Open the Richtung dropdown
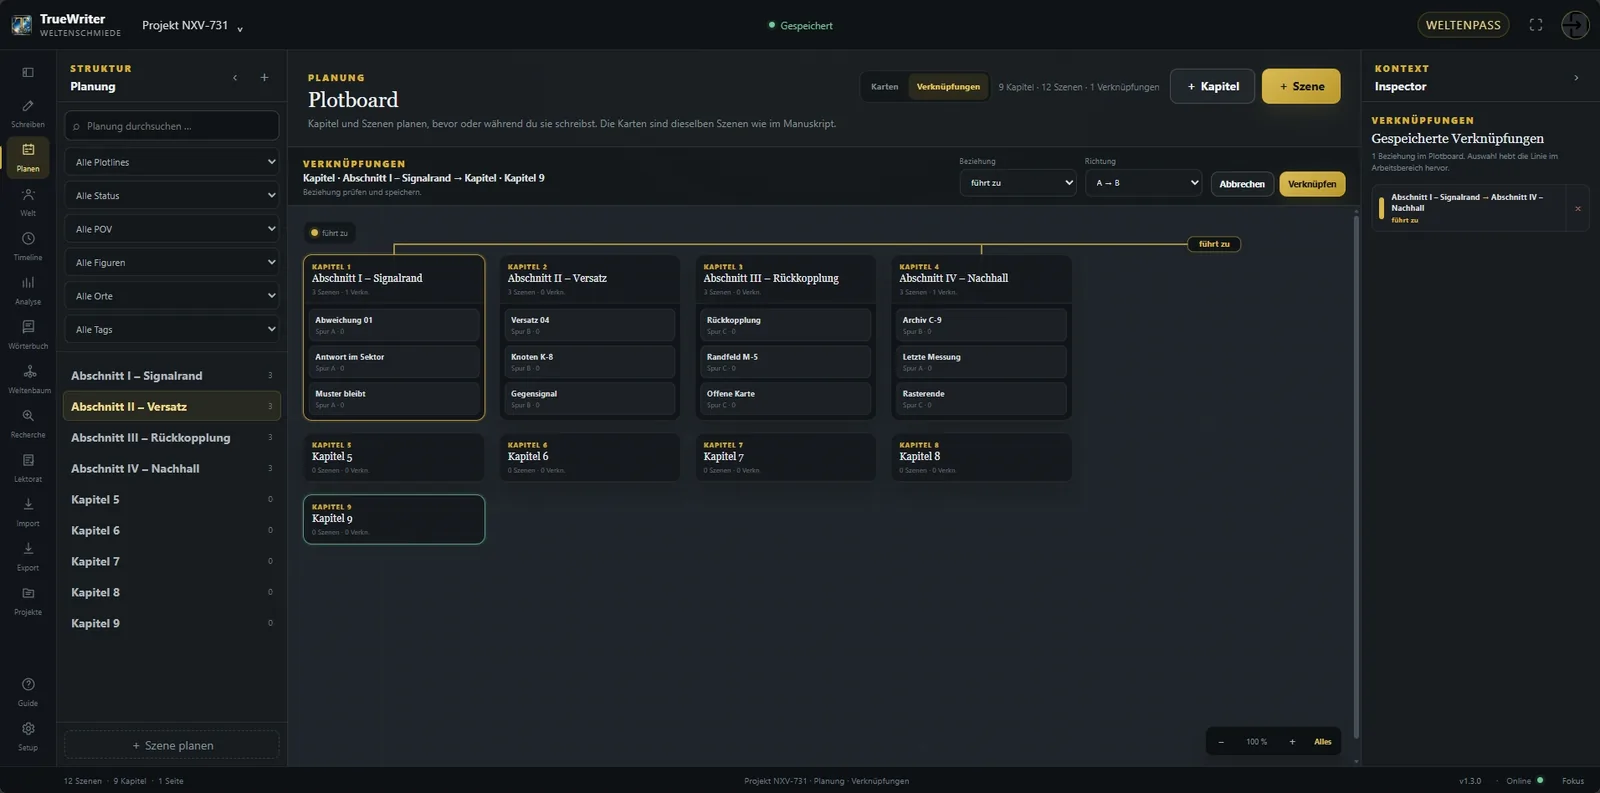1600x793 pixels. click(1143, 183)
